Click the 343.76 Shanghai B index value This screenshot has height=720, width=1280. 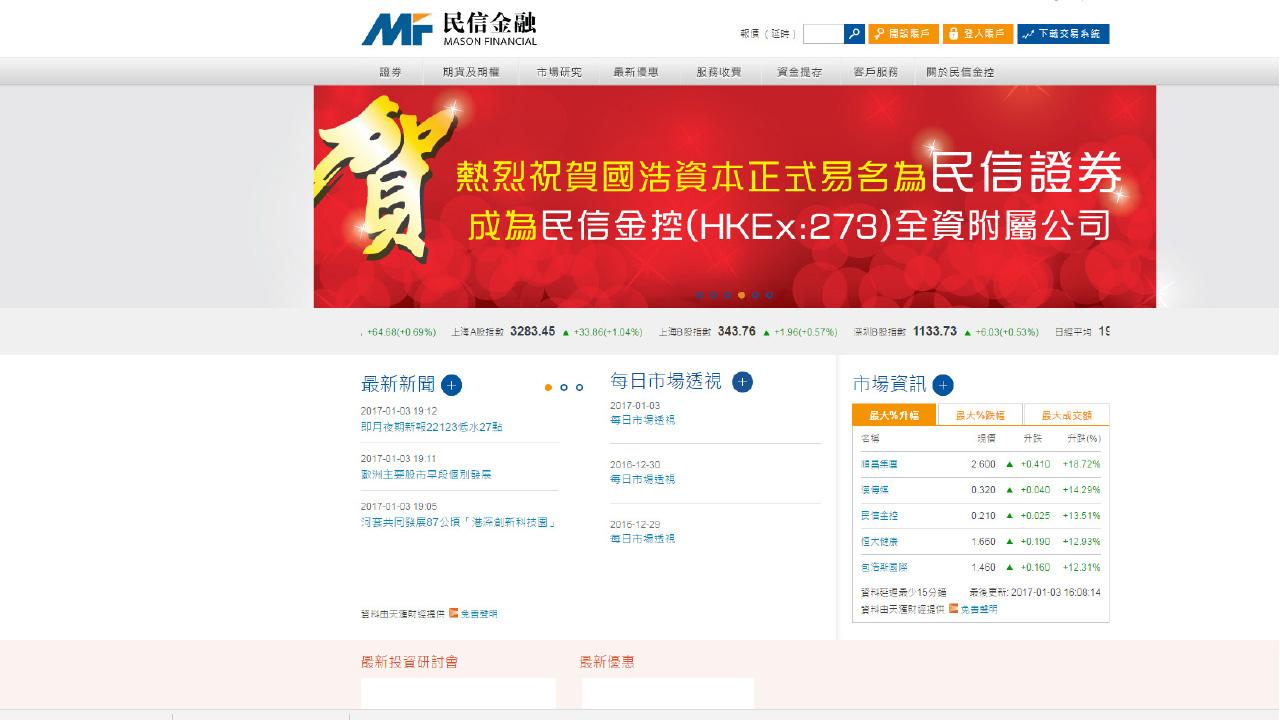coord(737,331)
